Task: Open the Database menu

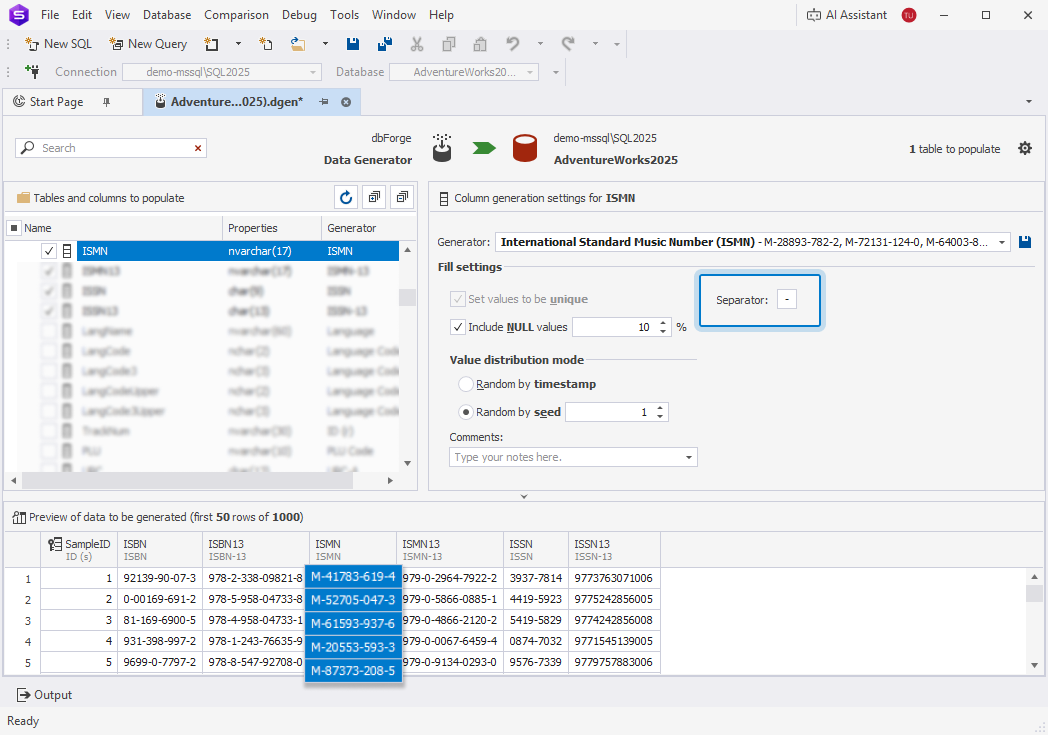Action: 167,15
